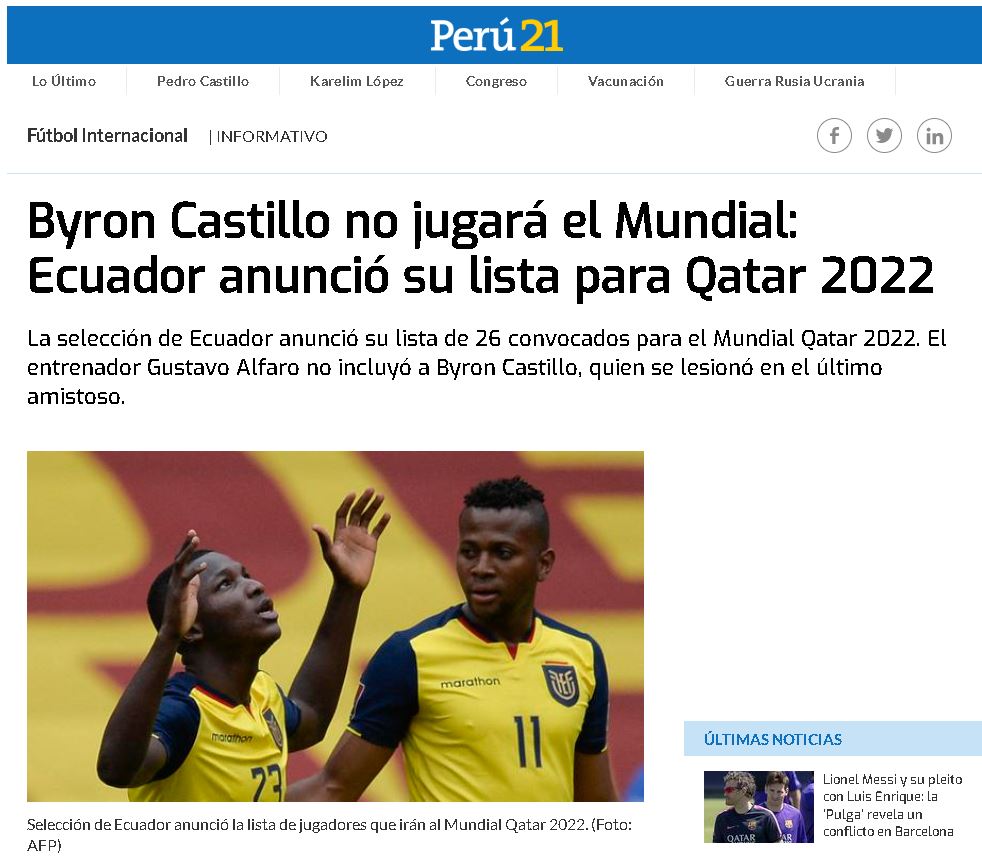Open the Lo Último section
Image resolution: width=982 pixels, height=857 pixels.
coord(64,81)
